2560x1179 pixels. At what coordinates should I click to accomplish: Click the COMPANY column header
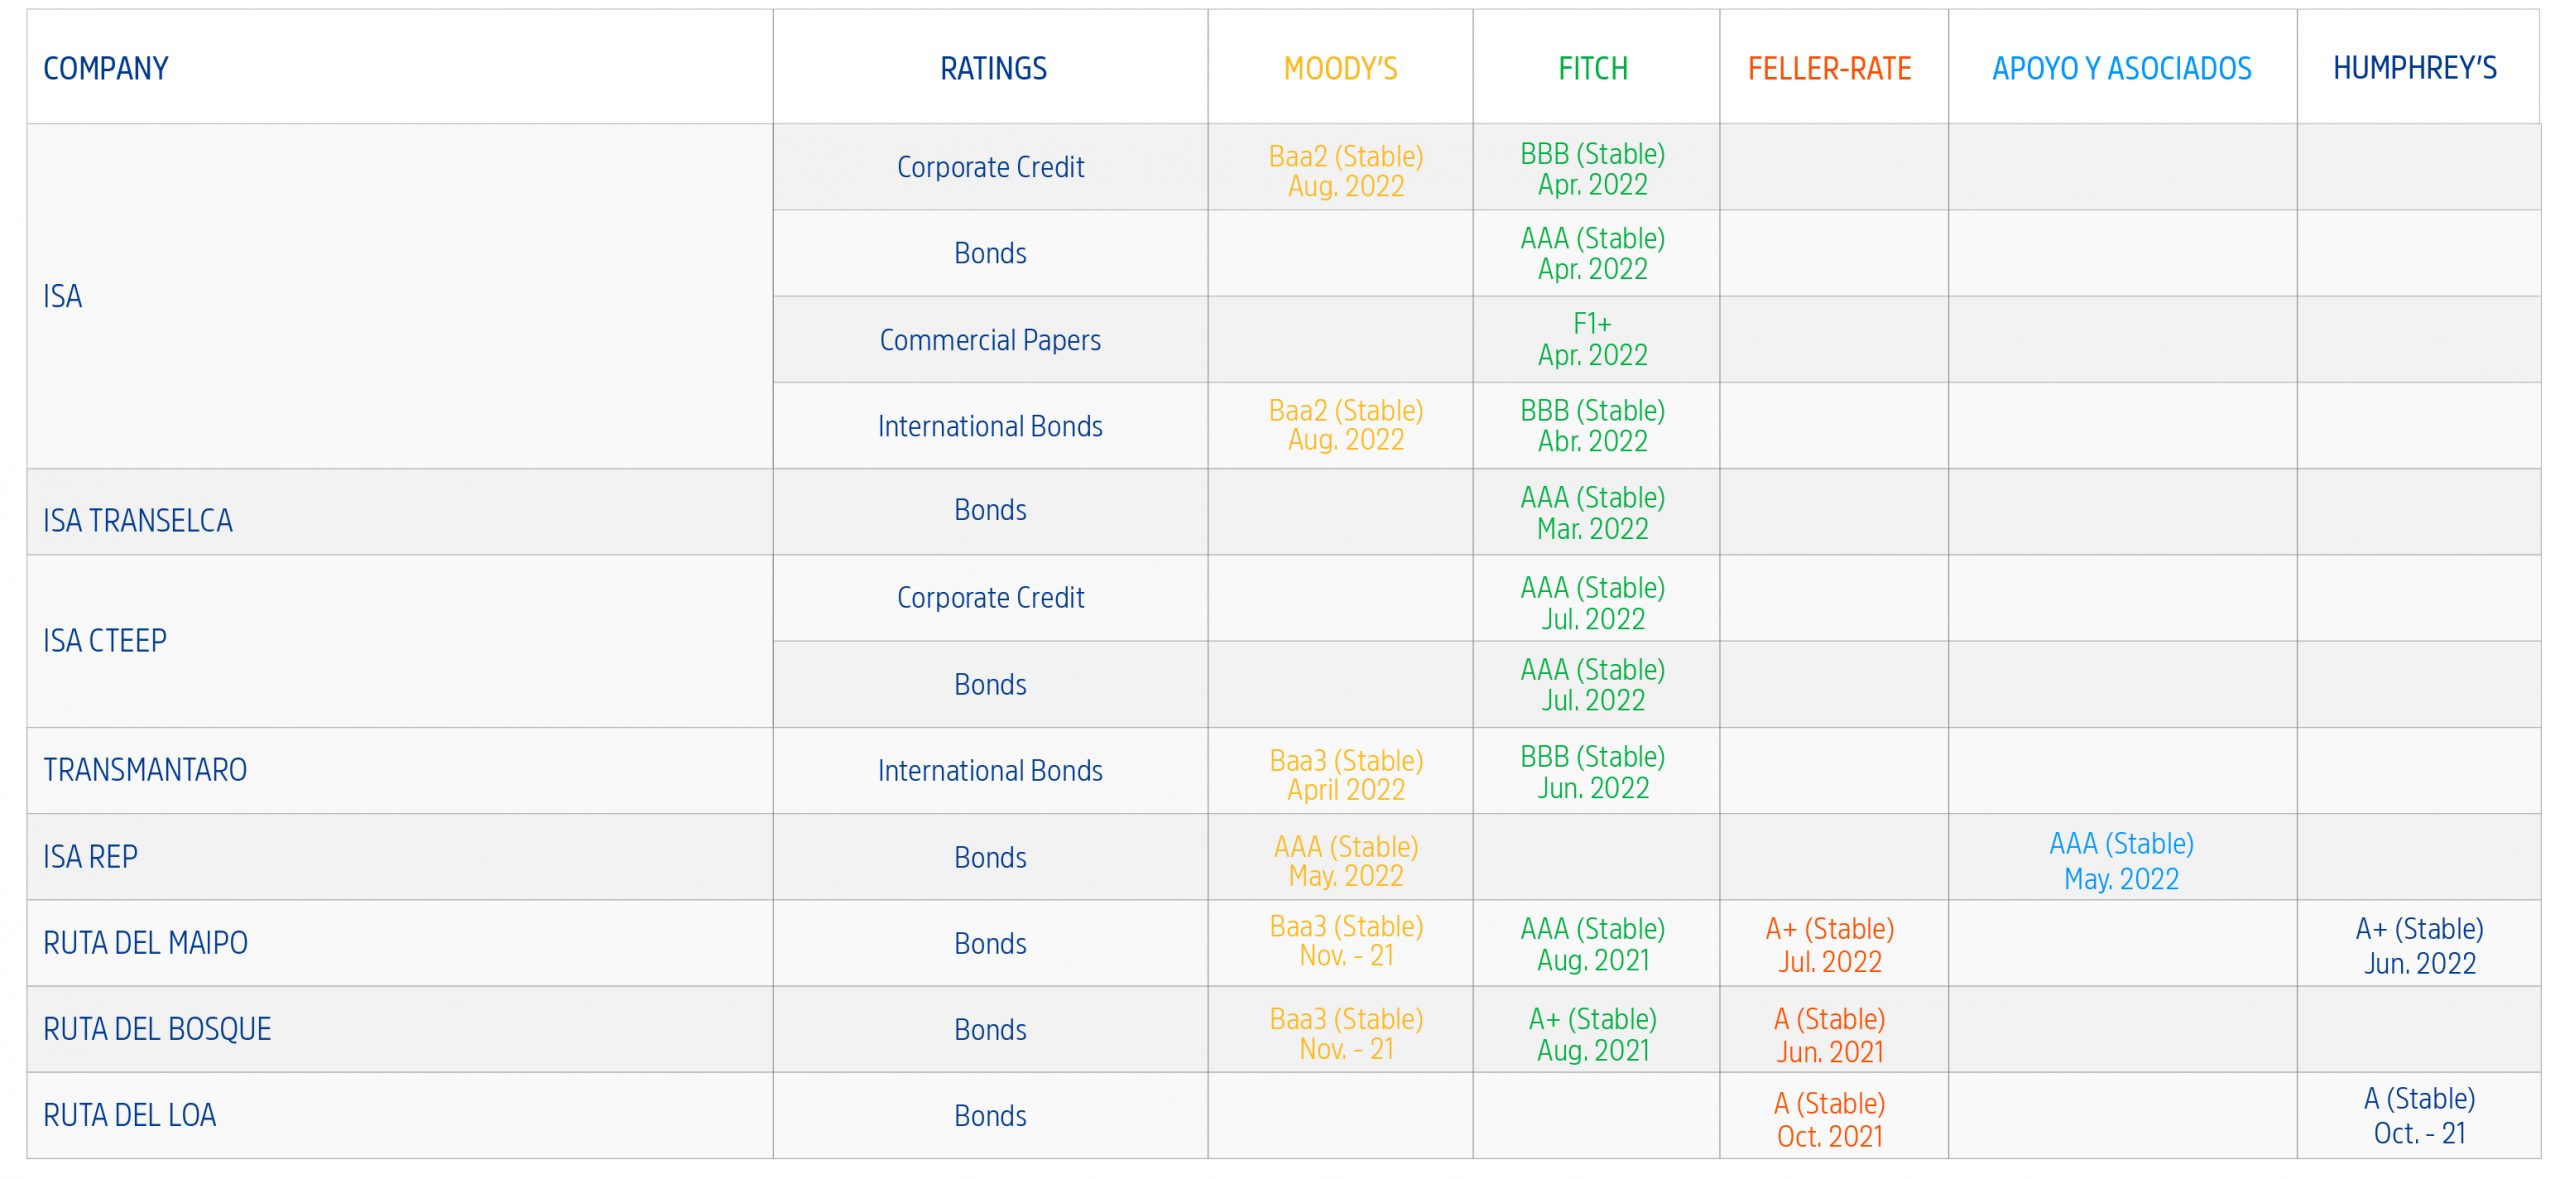[105, 68]
